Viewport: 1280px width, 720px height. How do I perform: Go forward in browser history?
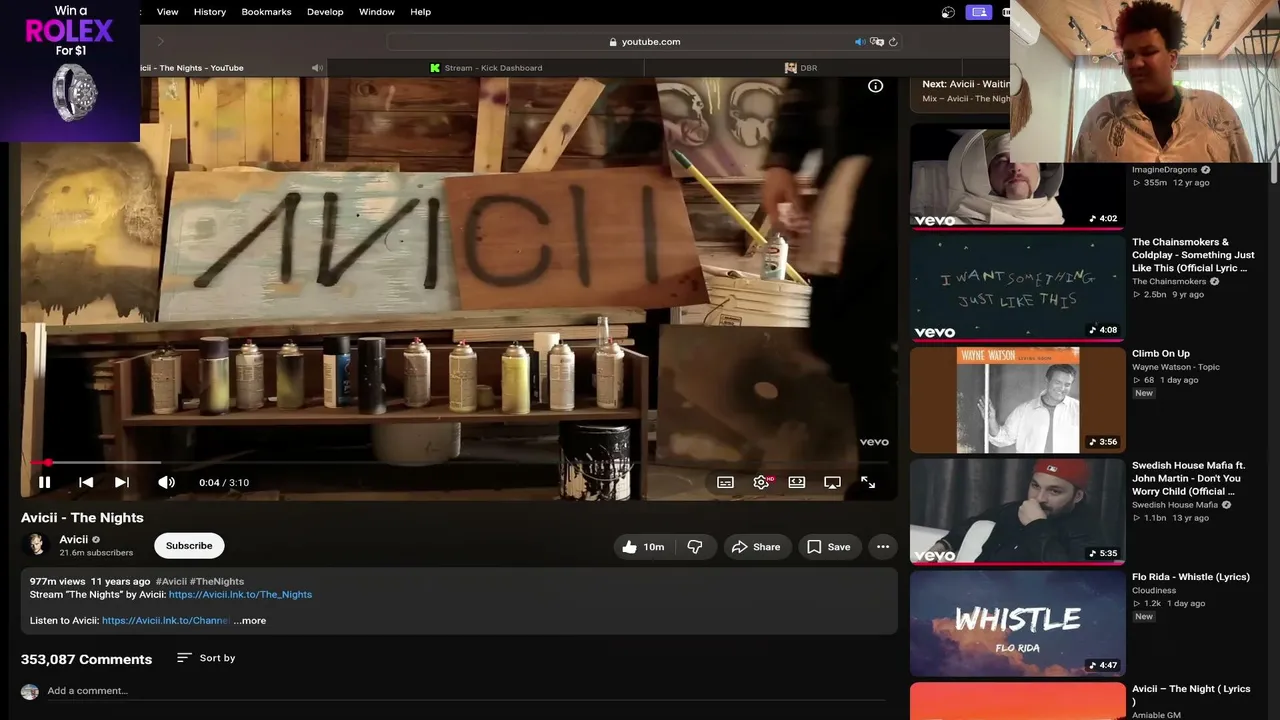point(160,42)
